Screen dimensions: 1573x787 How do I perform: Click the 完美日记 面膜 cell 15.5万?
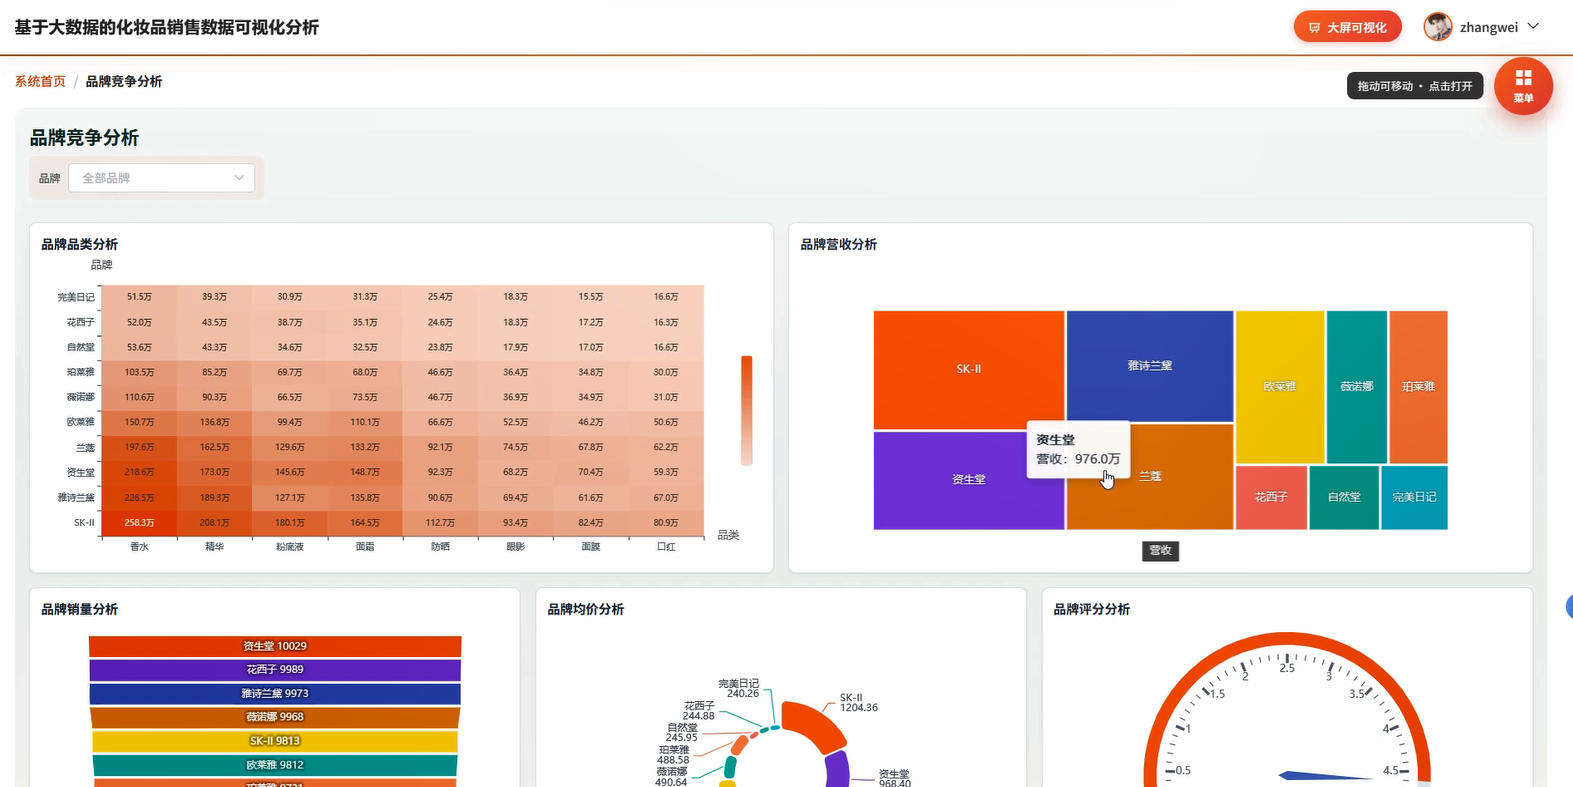[x=591, y=297]
